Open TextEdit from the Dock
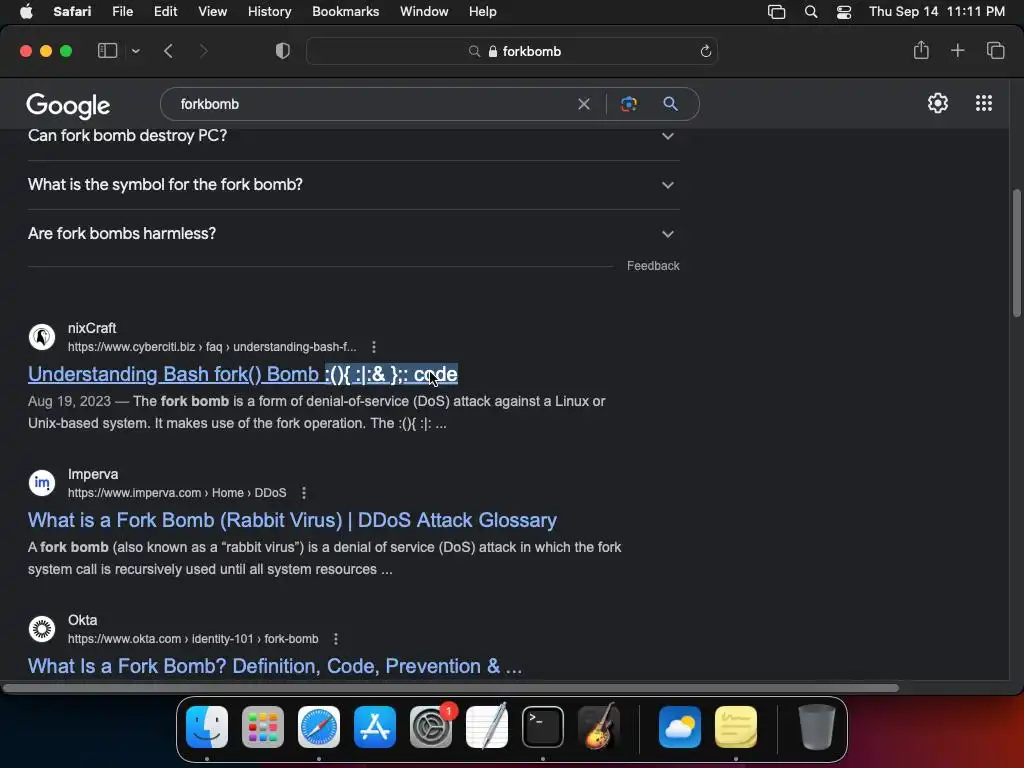 coord(487,727)
